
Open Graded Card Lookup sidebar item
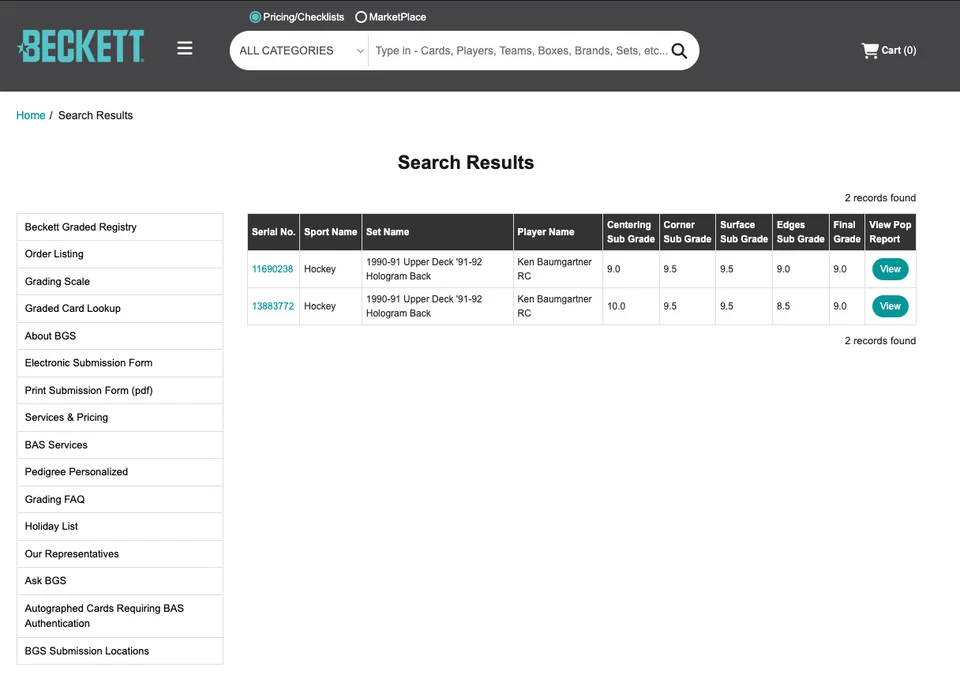pyautogui.click(x=73, y=308)
